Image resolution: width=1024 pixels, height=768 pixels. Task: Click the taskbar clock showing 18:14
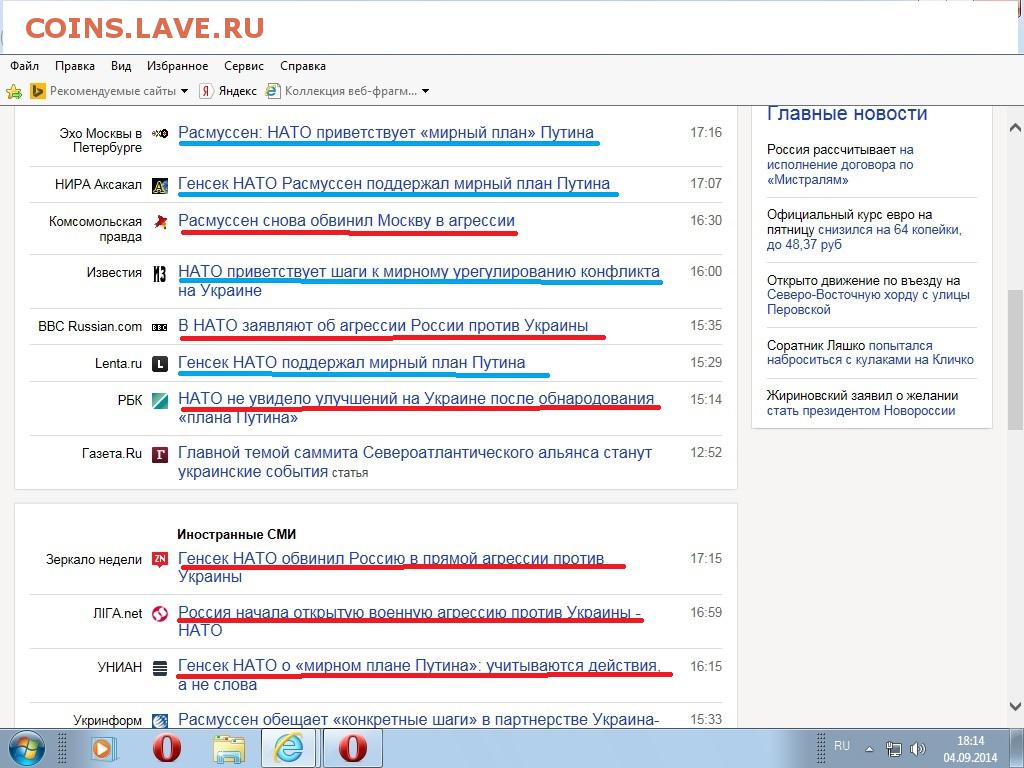point(970,749)
